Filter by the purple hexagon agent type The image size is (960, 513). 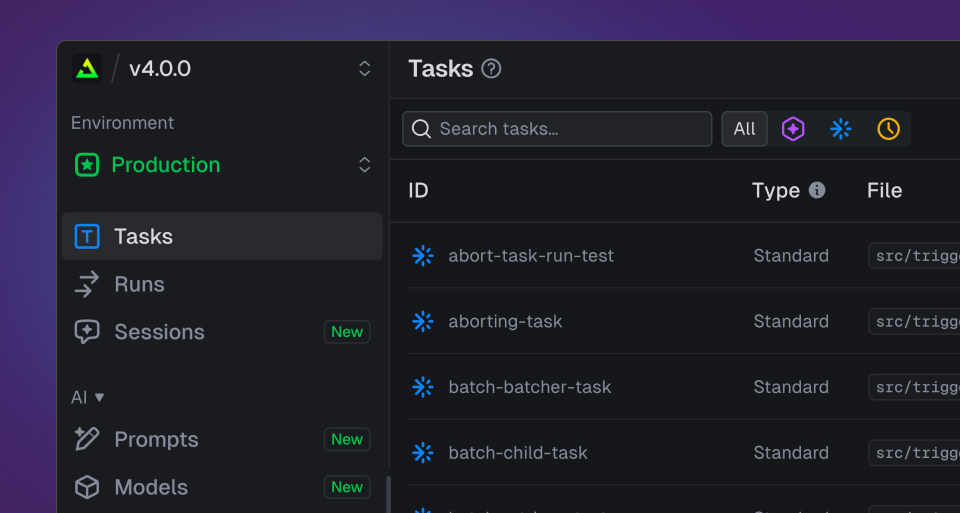pos(793,129)
